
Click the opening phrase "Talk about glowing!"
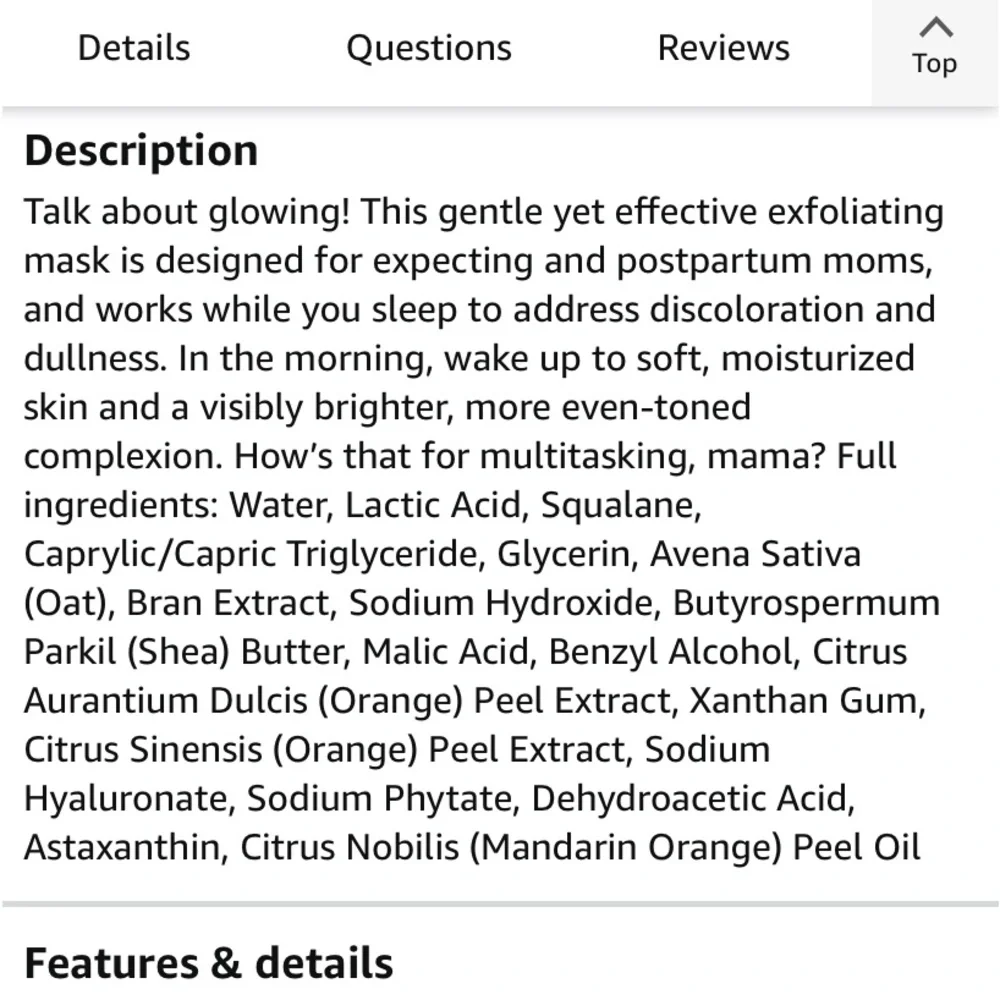(x=187, y=212)
